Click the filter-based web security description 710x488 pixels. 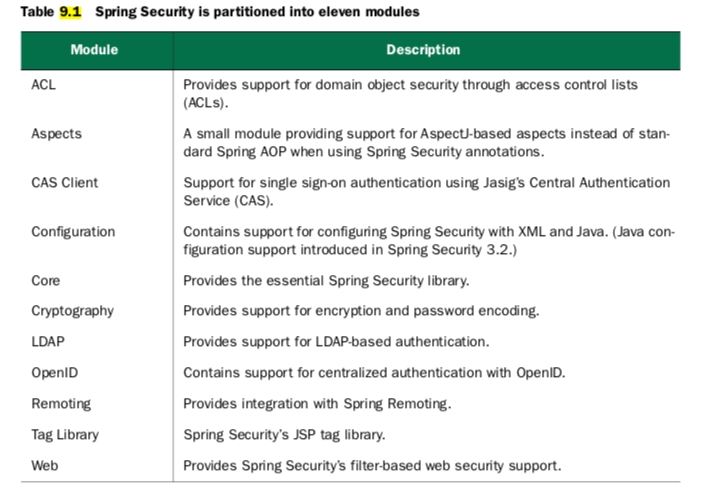(x=371, y=465)
